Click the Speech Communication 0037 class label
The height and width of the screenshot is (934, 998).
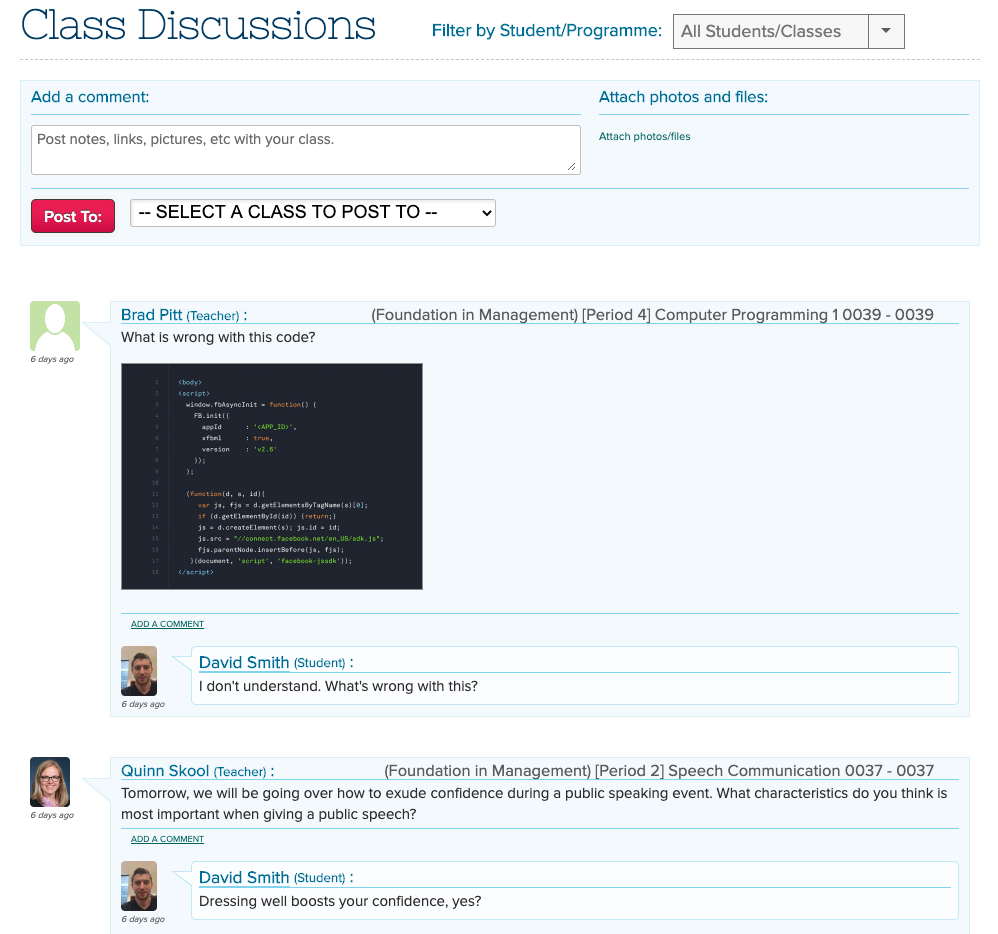659,770
